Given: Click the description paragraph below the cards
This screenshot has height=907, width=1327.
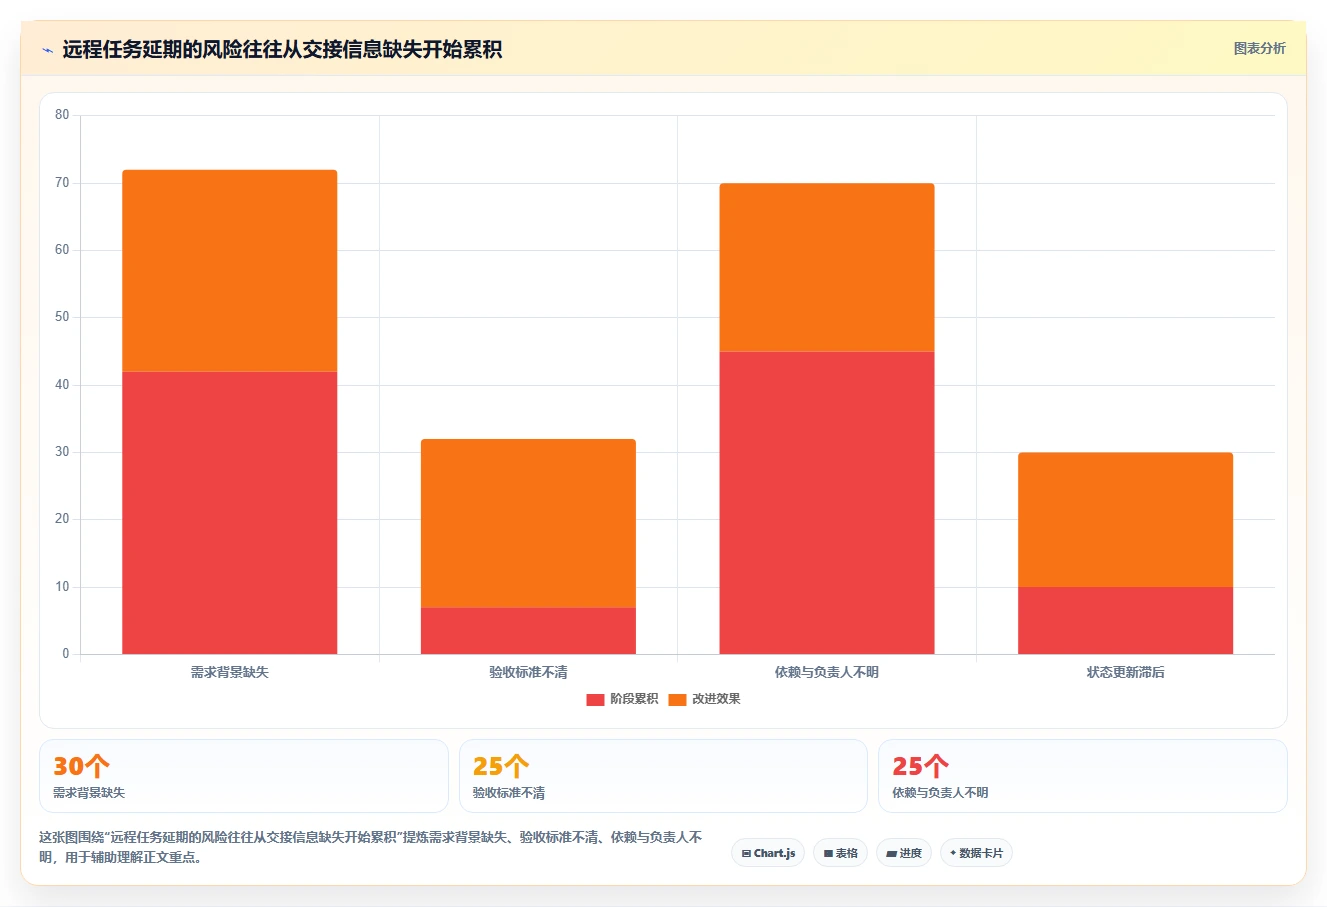Looking at the screenshot, I should point(371,847).
